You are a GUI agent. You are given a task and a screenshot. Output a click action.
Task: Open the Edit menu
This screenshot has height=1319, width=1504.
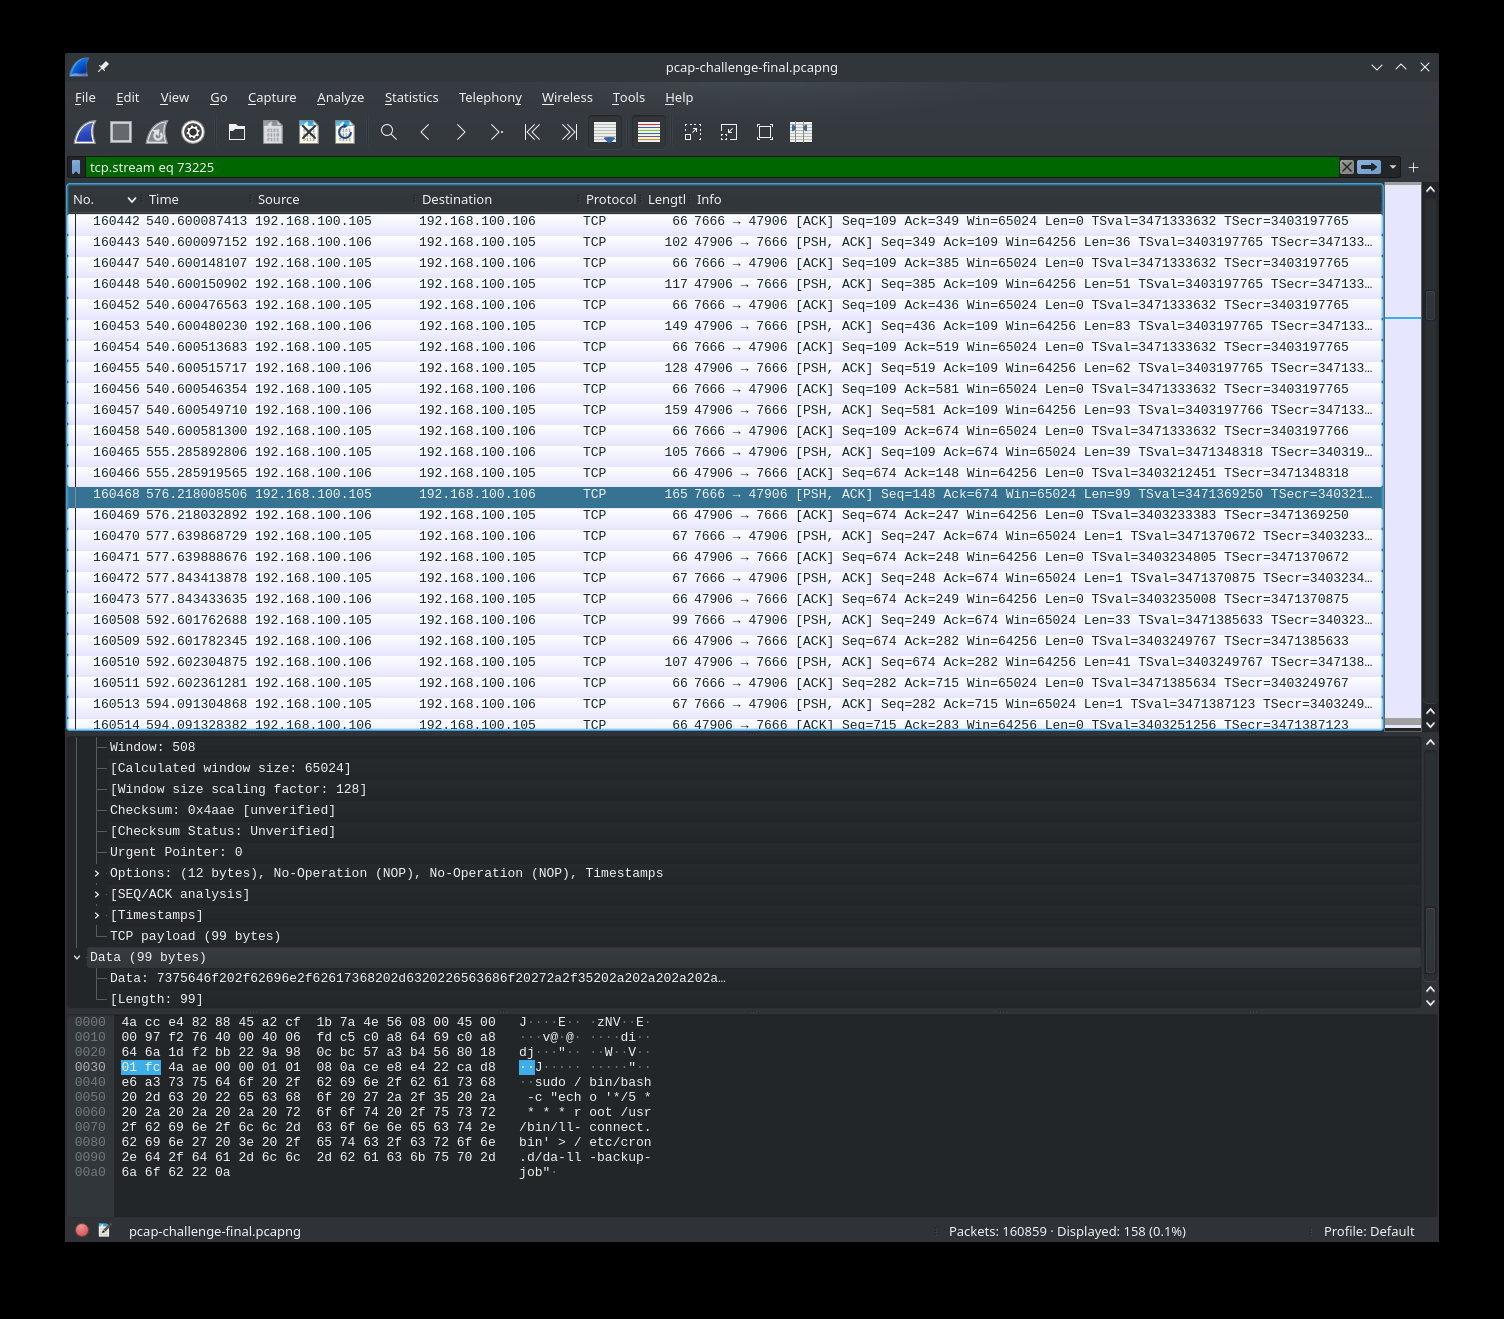click(127, 97)
